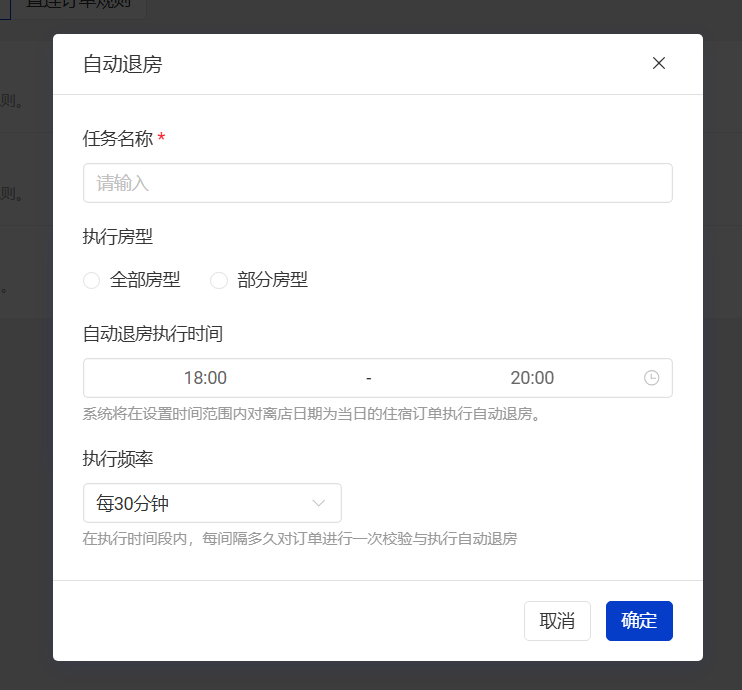This screenshot has width=742, height=690.
Task: Confirm with the blue 确定 button
Action: tap(639, 621)
